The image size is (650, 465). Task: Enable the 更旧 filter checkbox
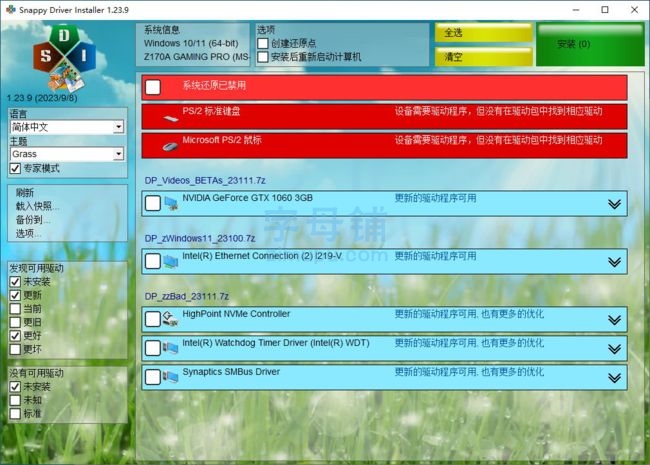pos(15,322)
